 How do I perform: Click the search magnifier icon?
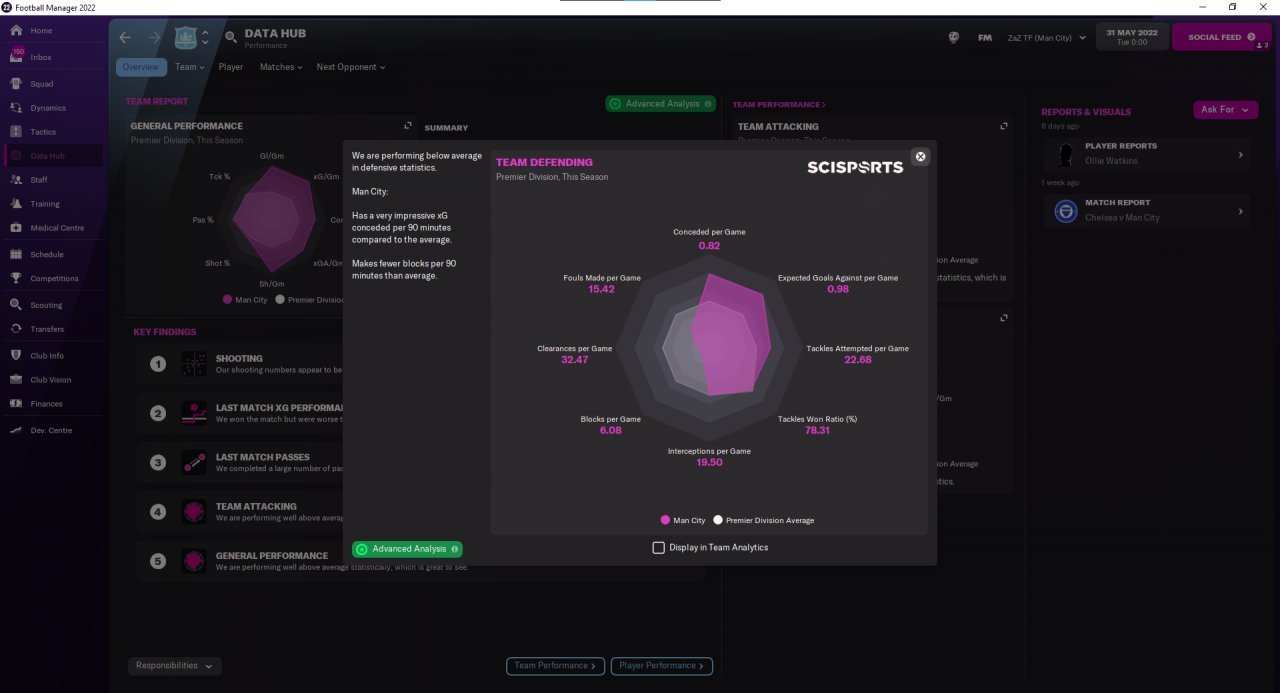pos(231,37)
